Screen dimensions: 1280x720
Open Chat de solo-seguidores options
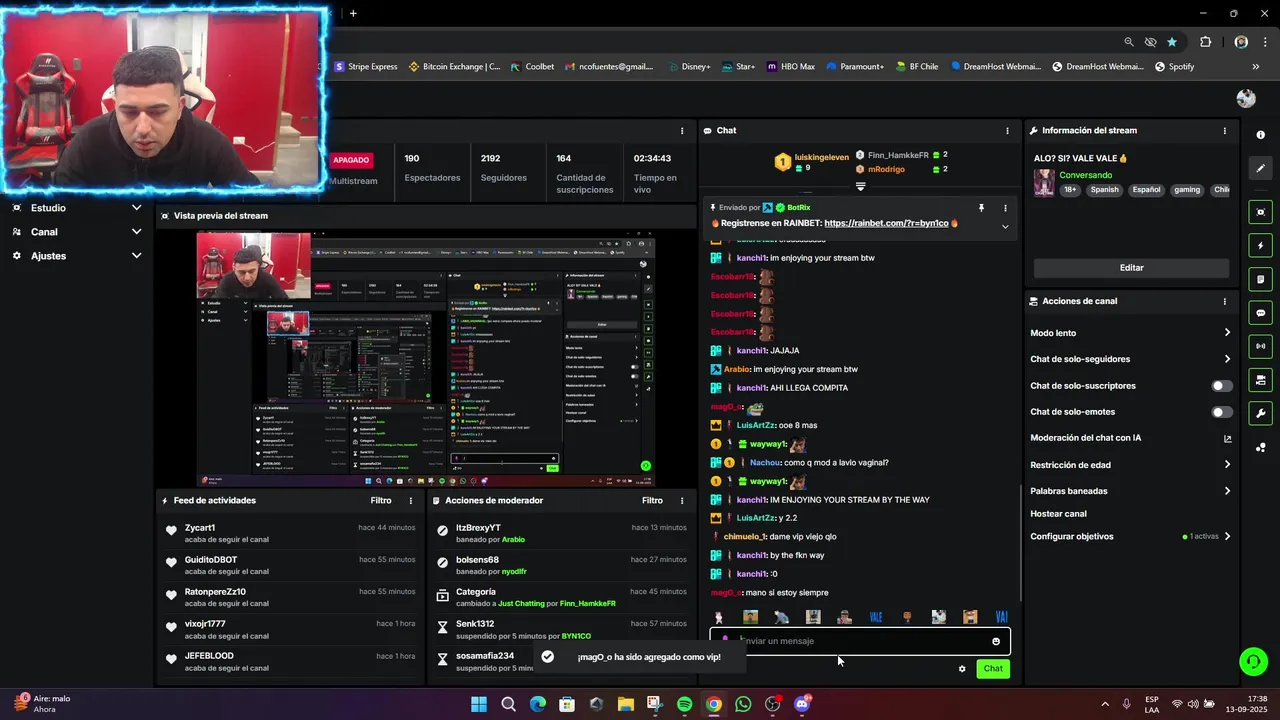click(x=1131, y=359)
